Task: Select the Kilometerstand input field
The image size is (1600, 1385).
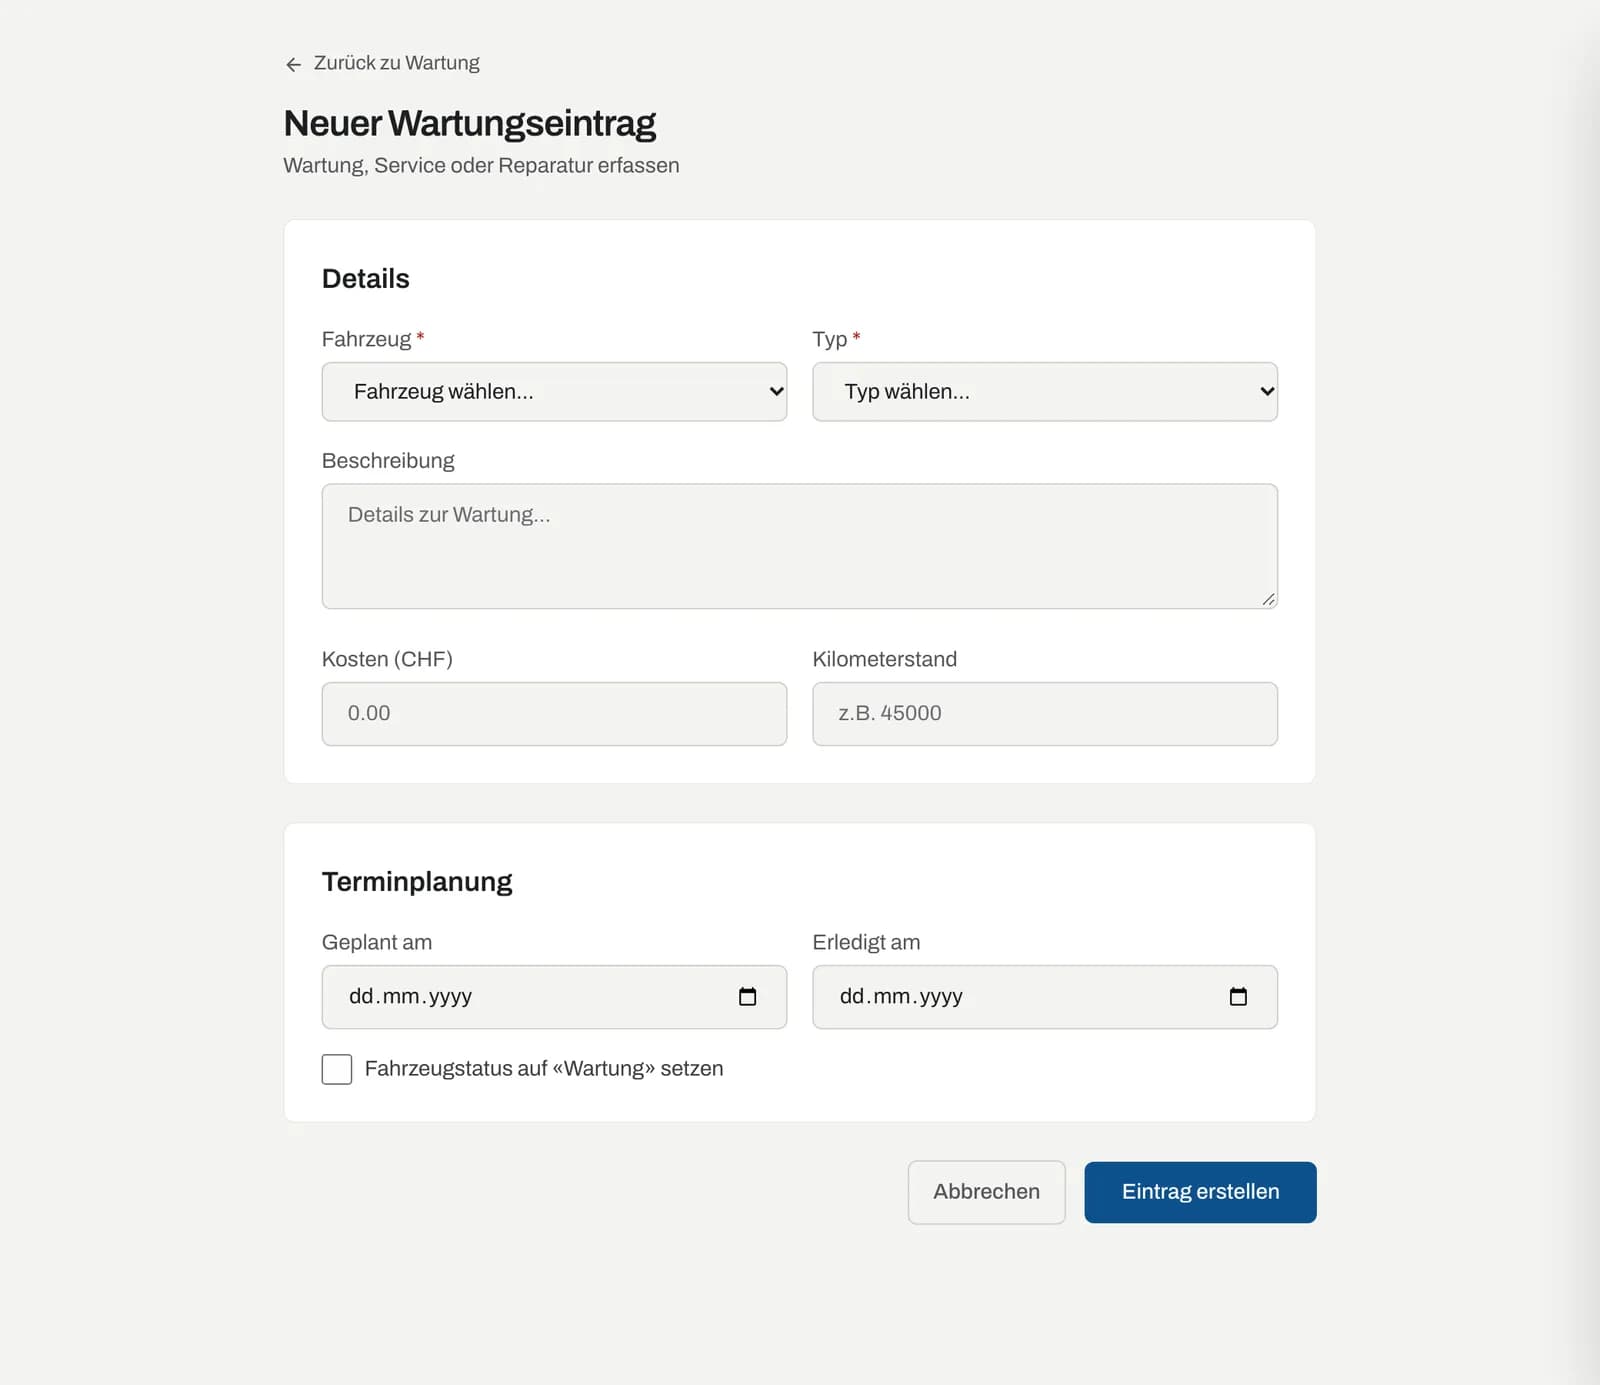Action: (x=1045, y=714)
